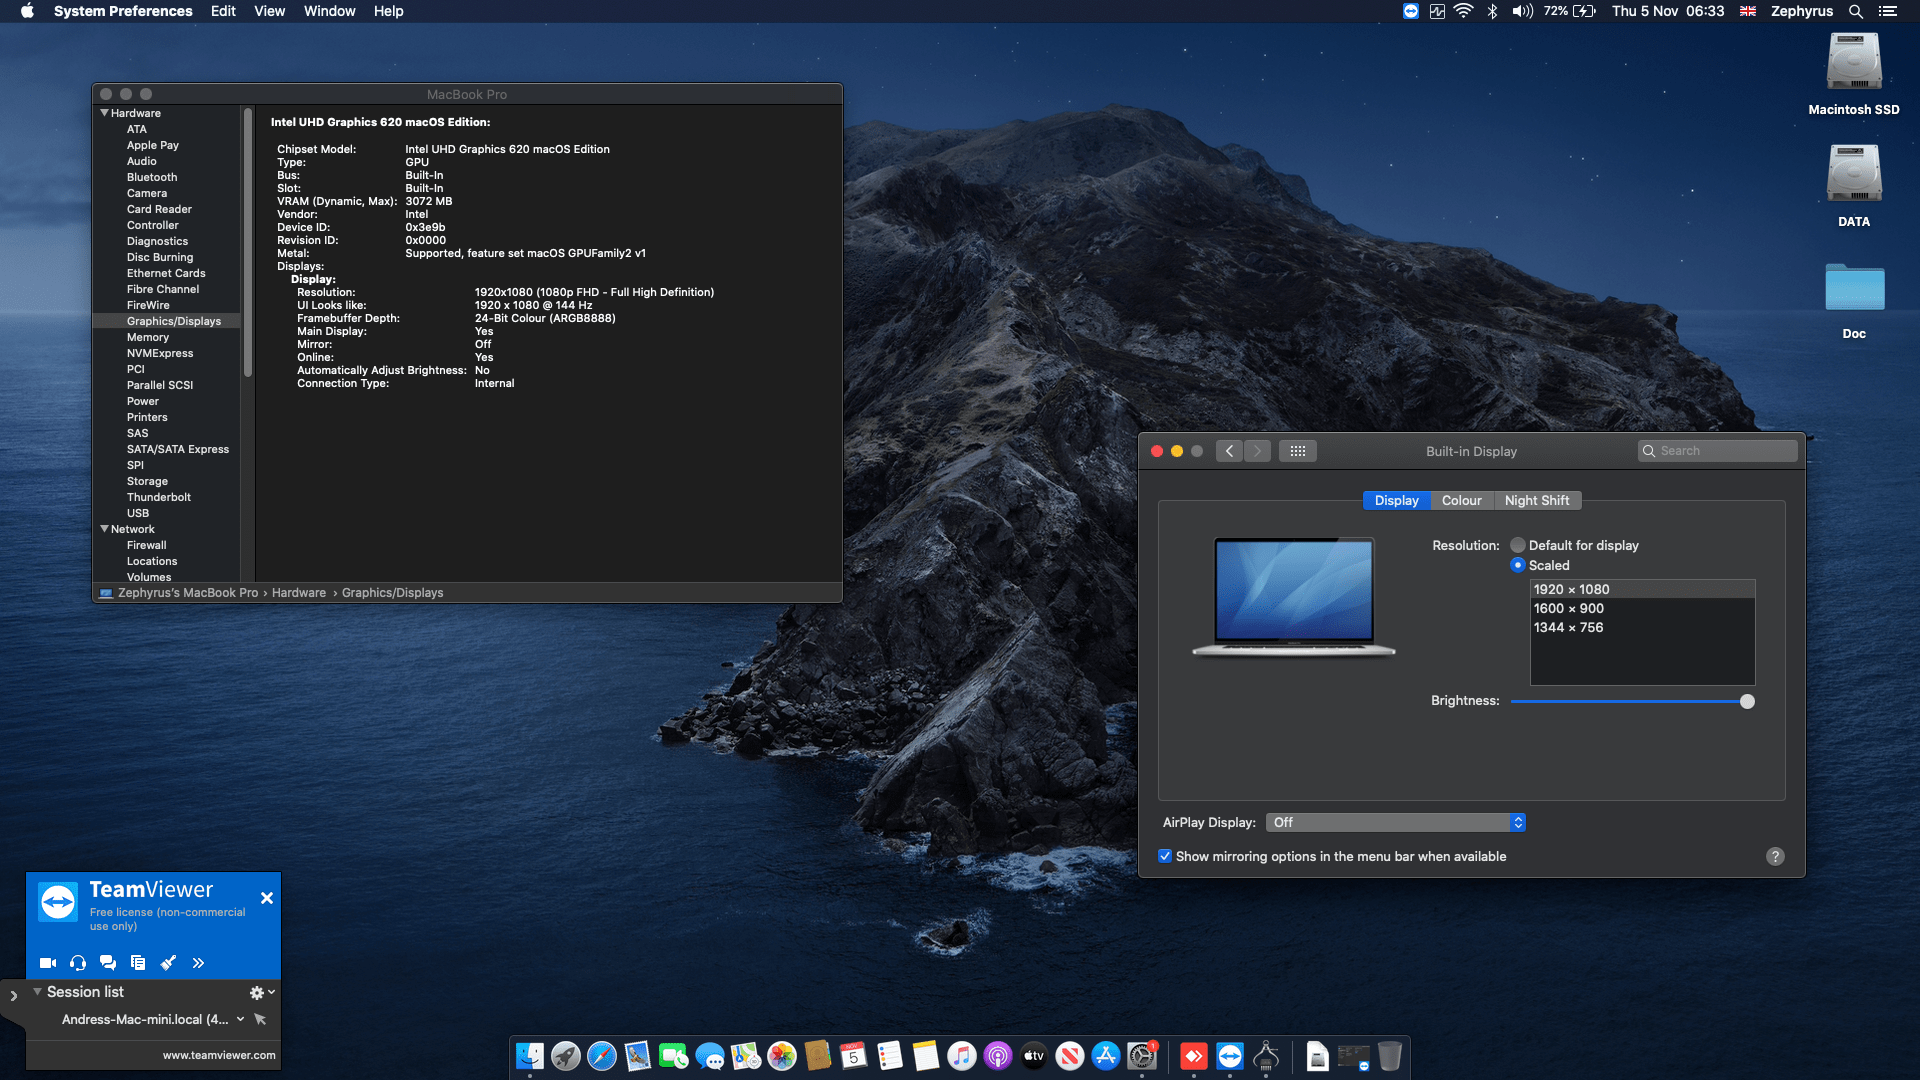
Task: Select Default for display radio button
Action: pos(1518,545)
